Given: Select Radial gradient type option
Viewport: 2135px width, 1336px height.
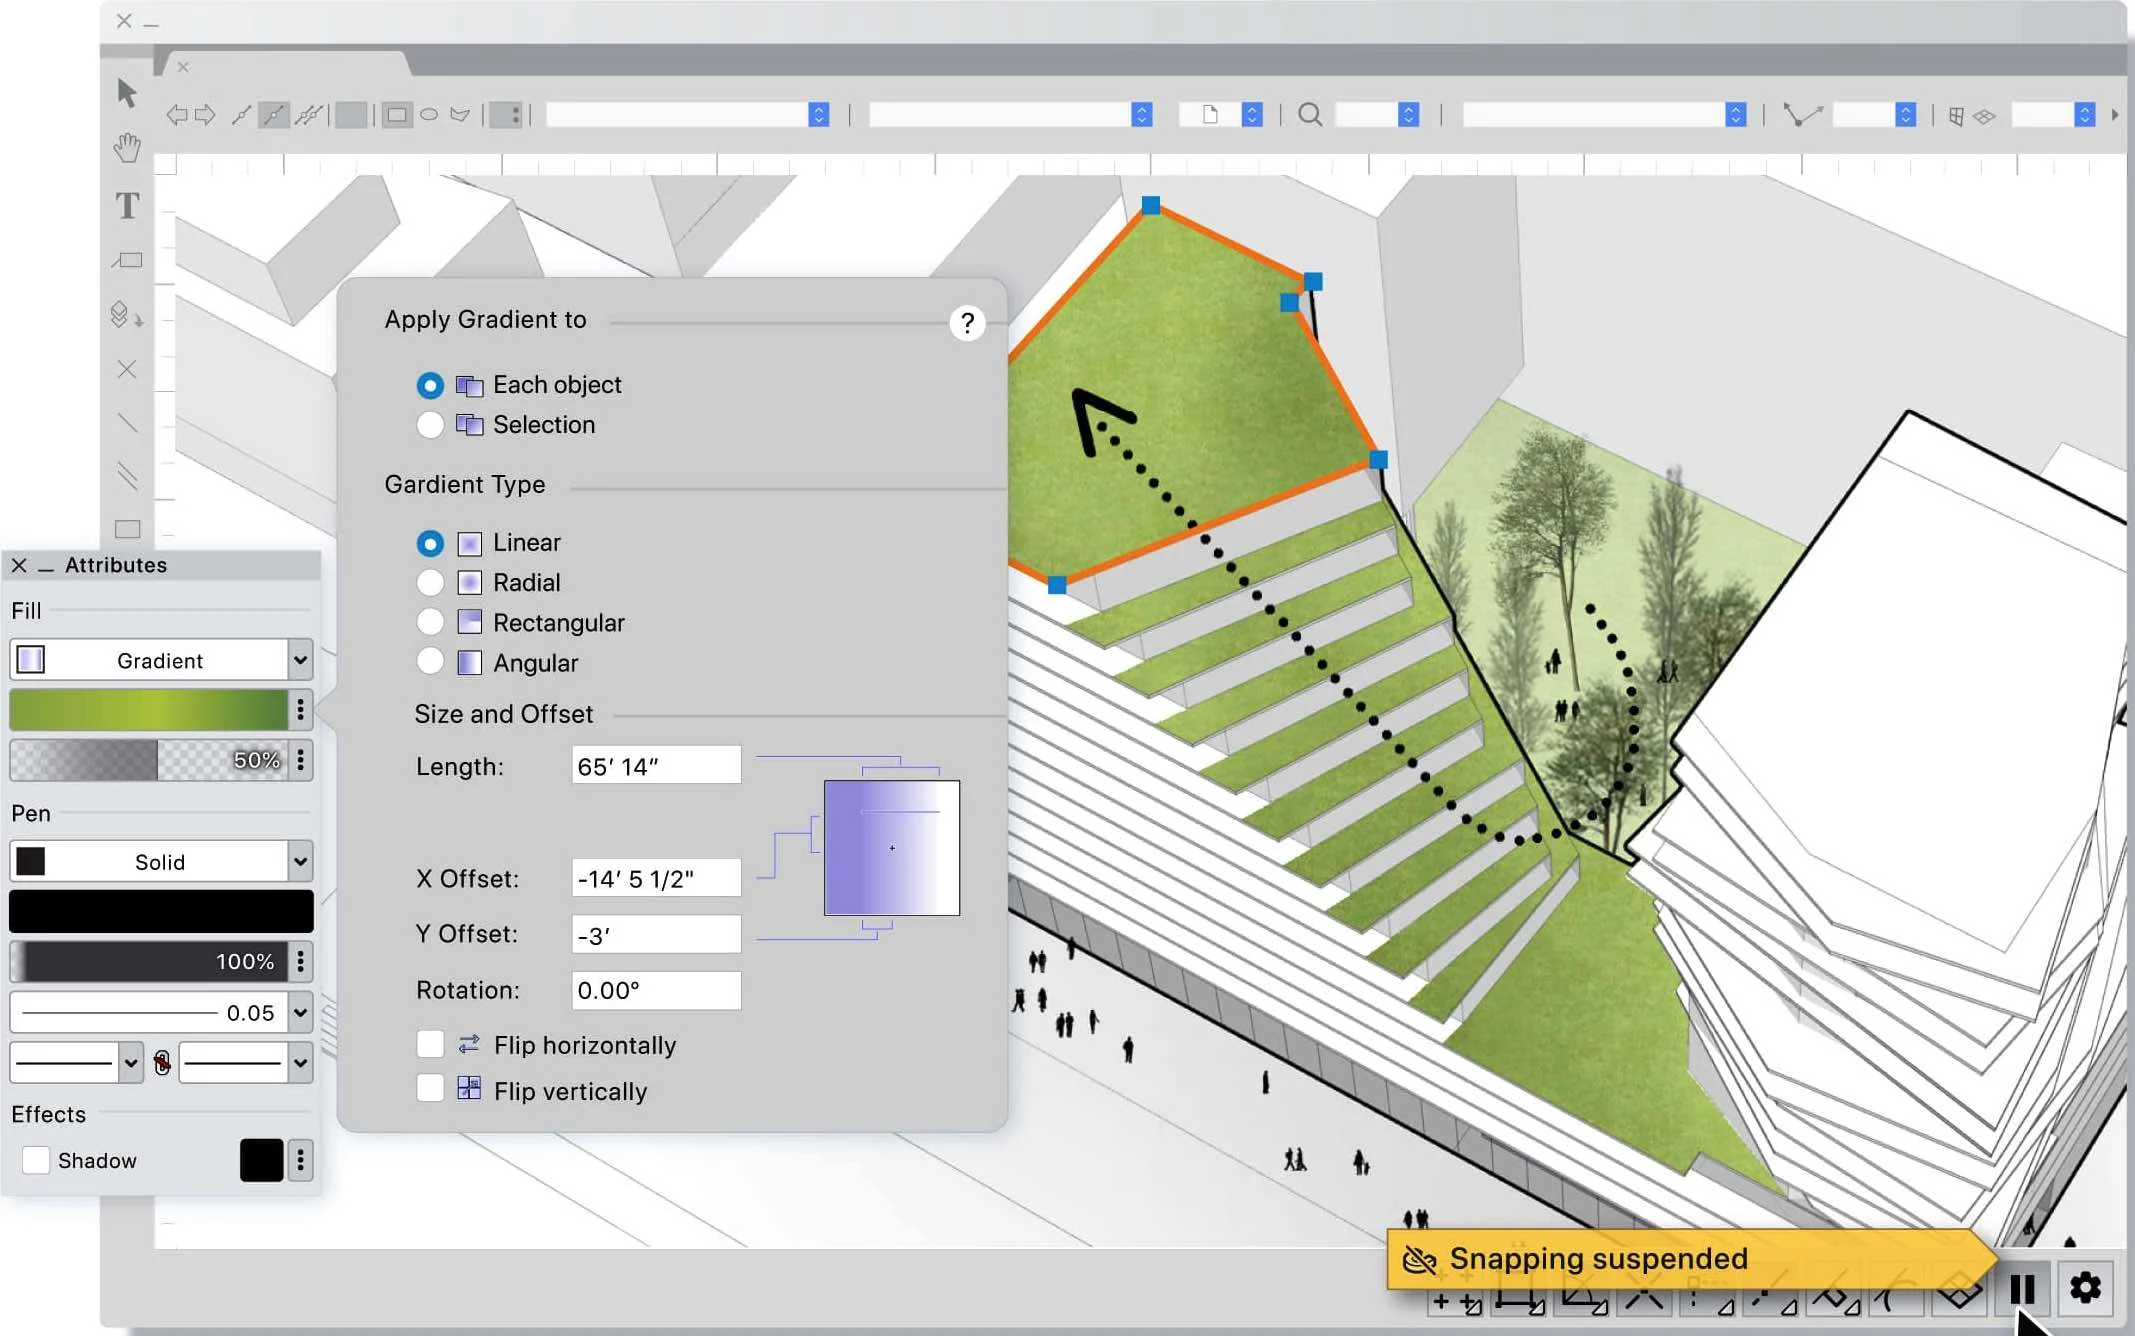Looking at the screenshot, I should (x=431, y=582).
